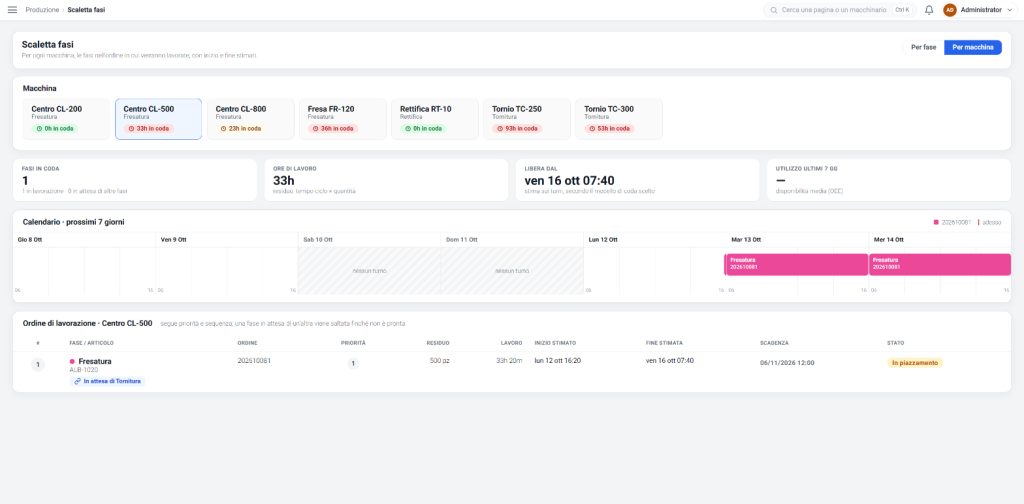Screen dimensions: 1024x504
Task: Select the Centro CL-200 machine card
Action: [66, 119]
